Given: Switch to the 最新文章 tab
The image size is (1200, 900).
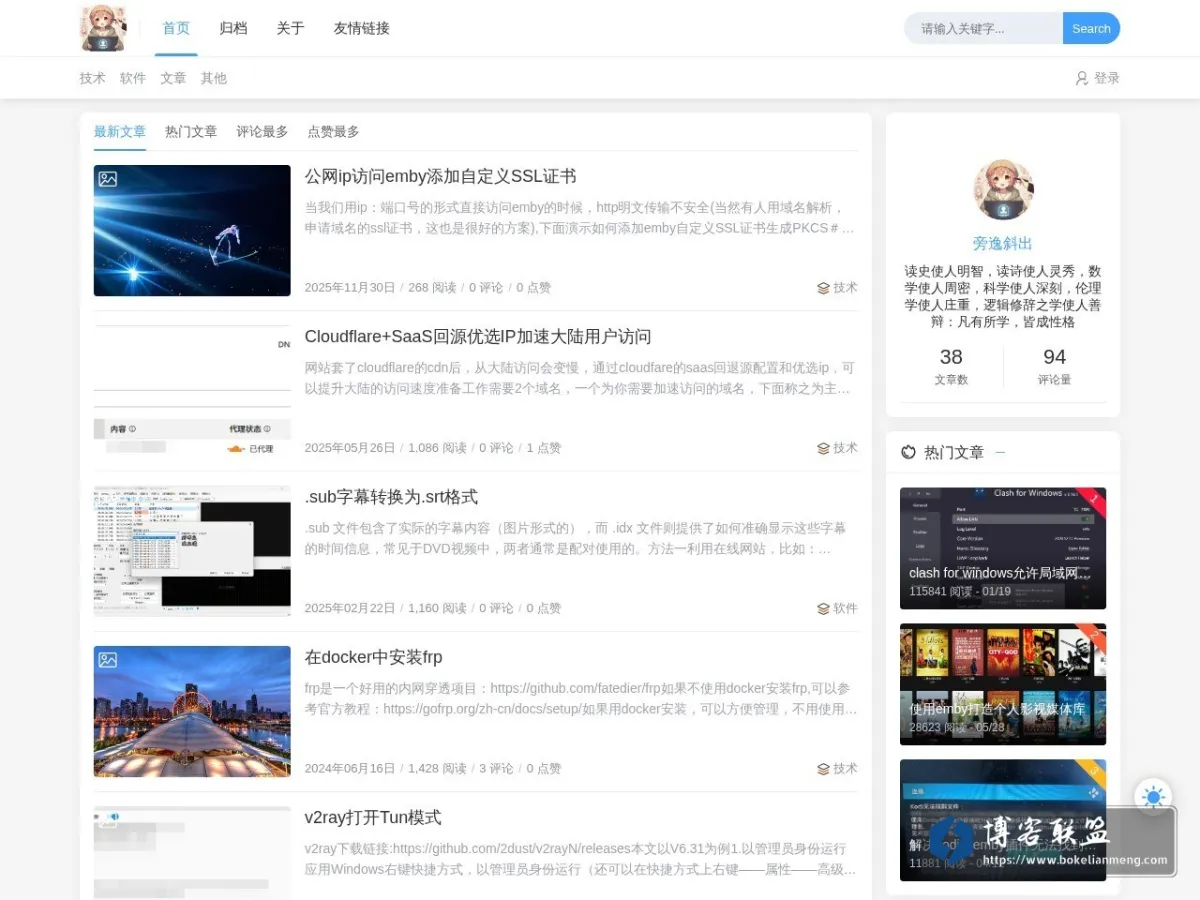Looking at the screenshot, I should coord(120,132).
